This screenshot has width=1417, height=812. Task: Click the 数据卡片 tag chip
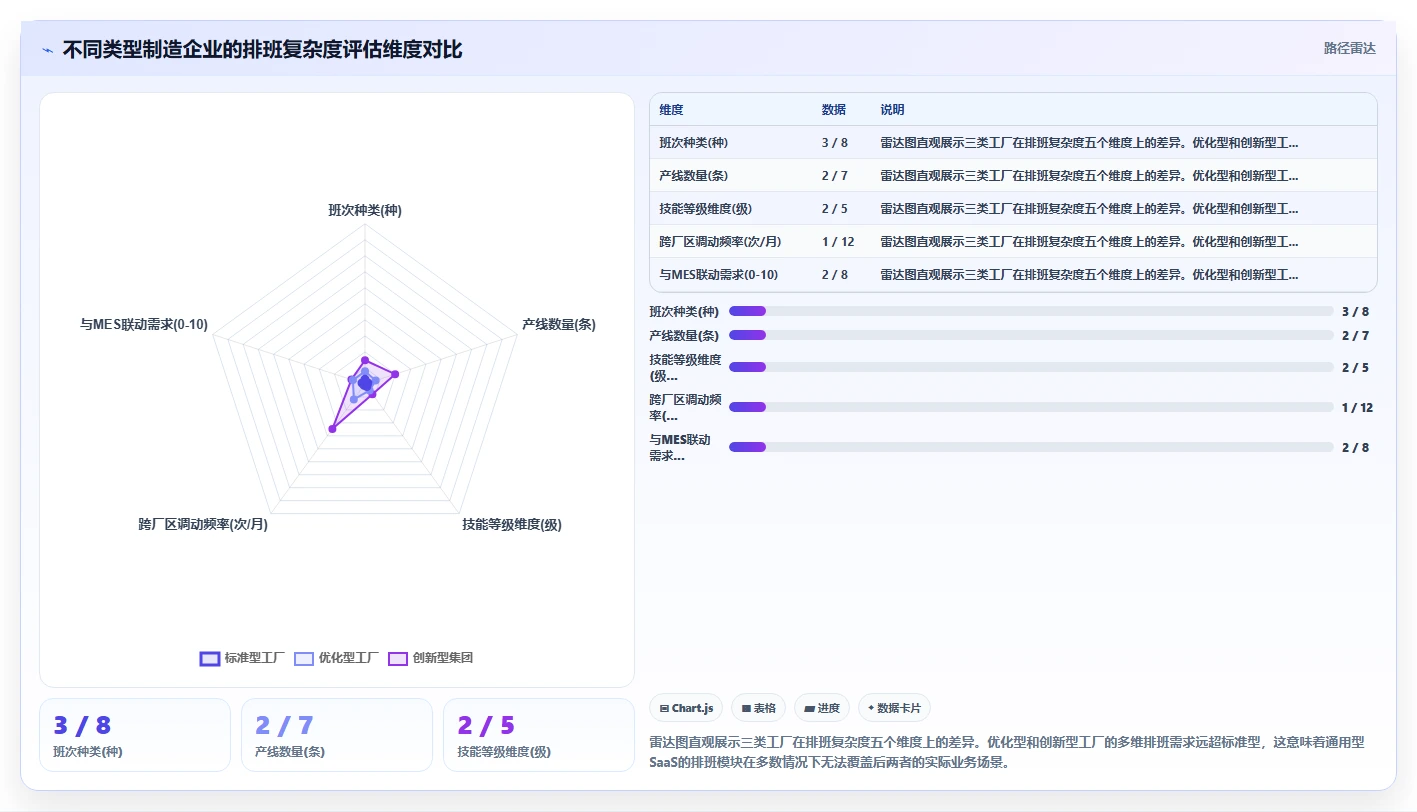(894, 708)
